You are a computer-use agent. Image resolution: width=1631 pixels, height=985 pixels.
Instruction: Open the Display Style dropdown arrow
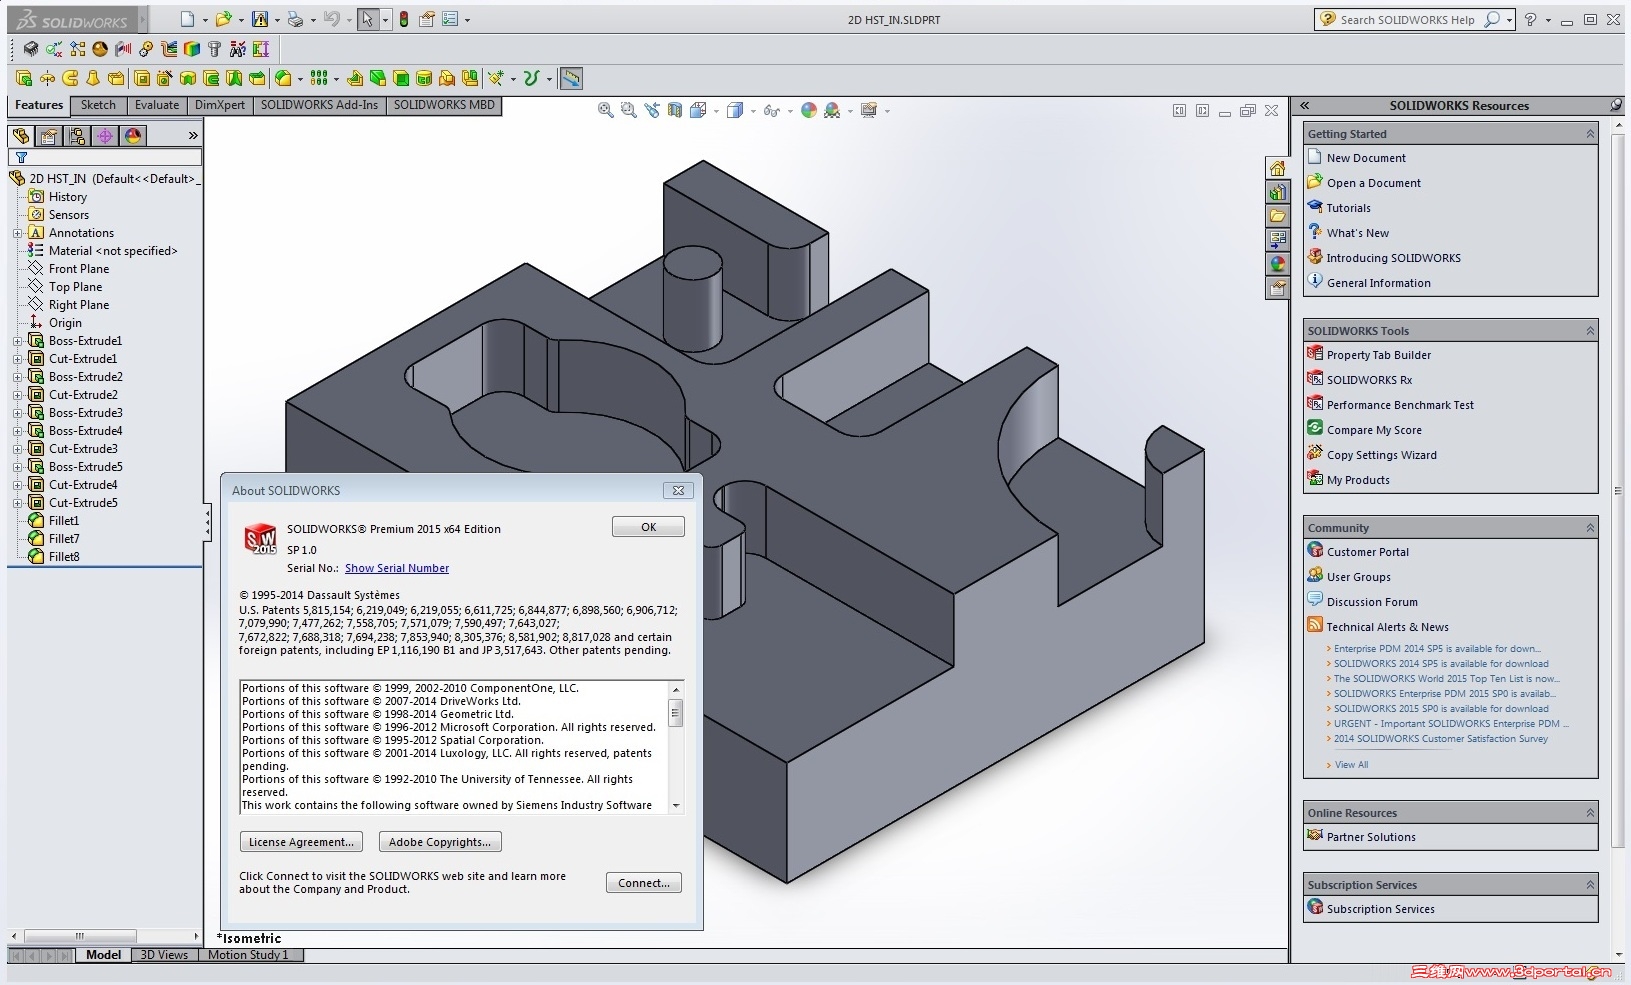pyautogui.click(x=751, y=111)
